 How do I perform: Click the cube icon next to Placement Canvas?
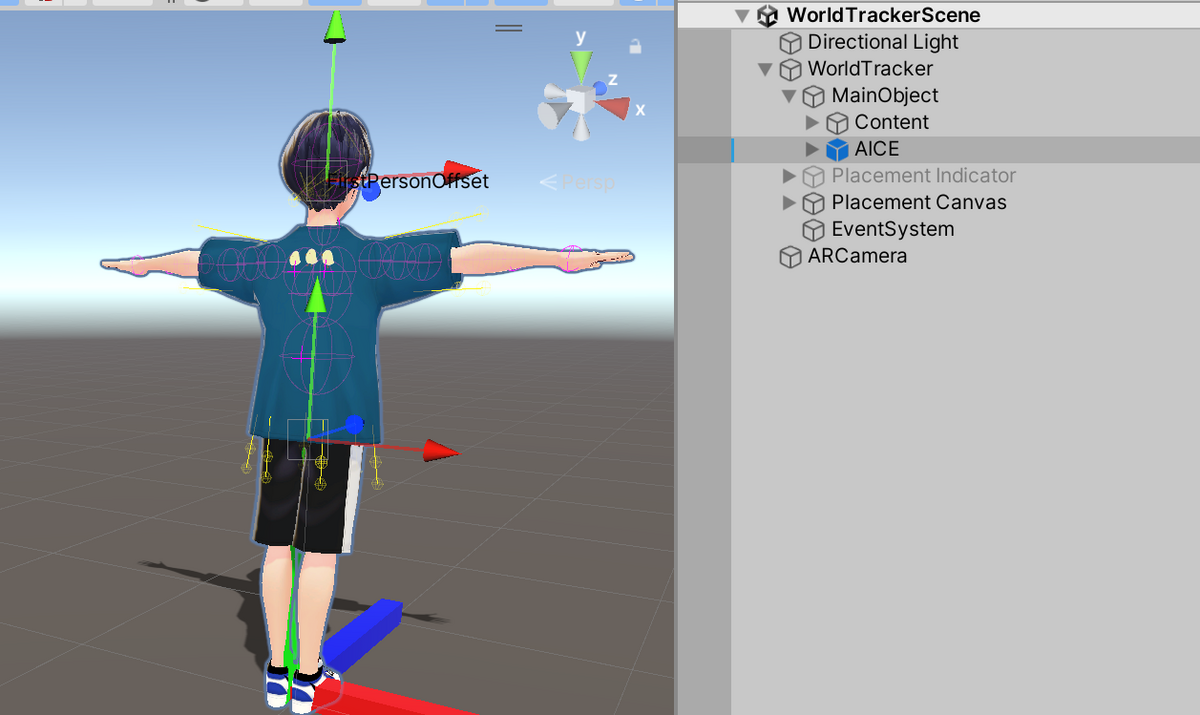pyautogui.click(x=813, y=202)
